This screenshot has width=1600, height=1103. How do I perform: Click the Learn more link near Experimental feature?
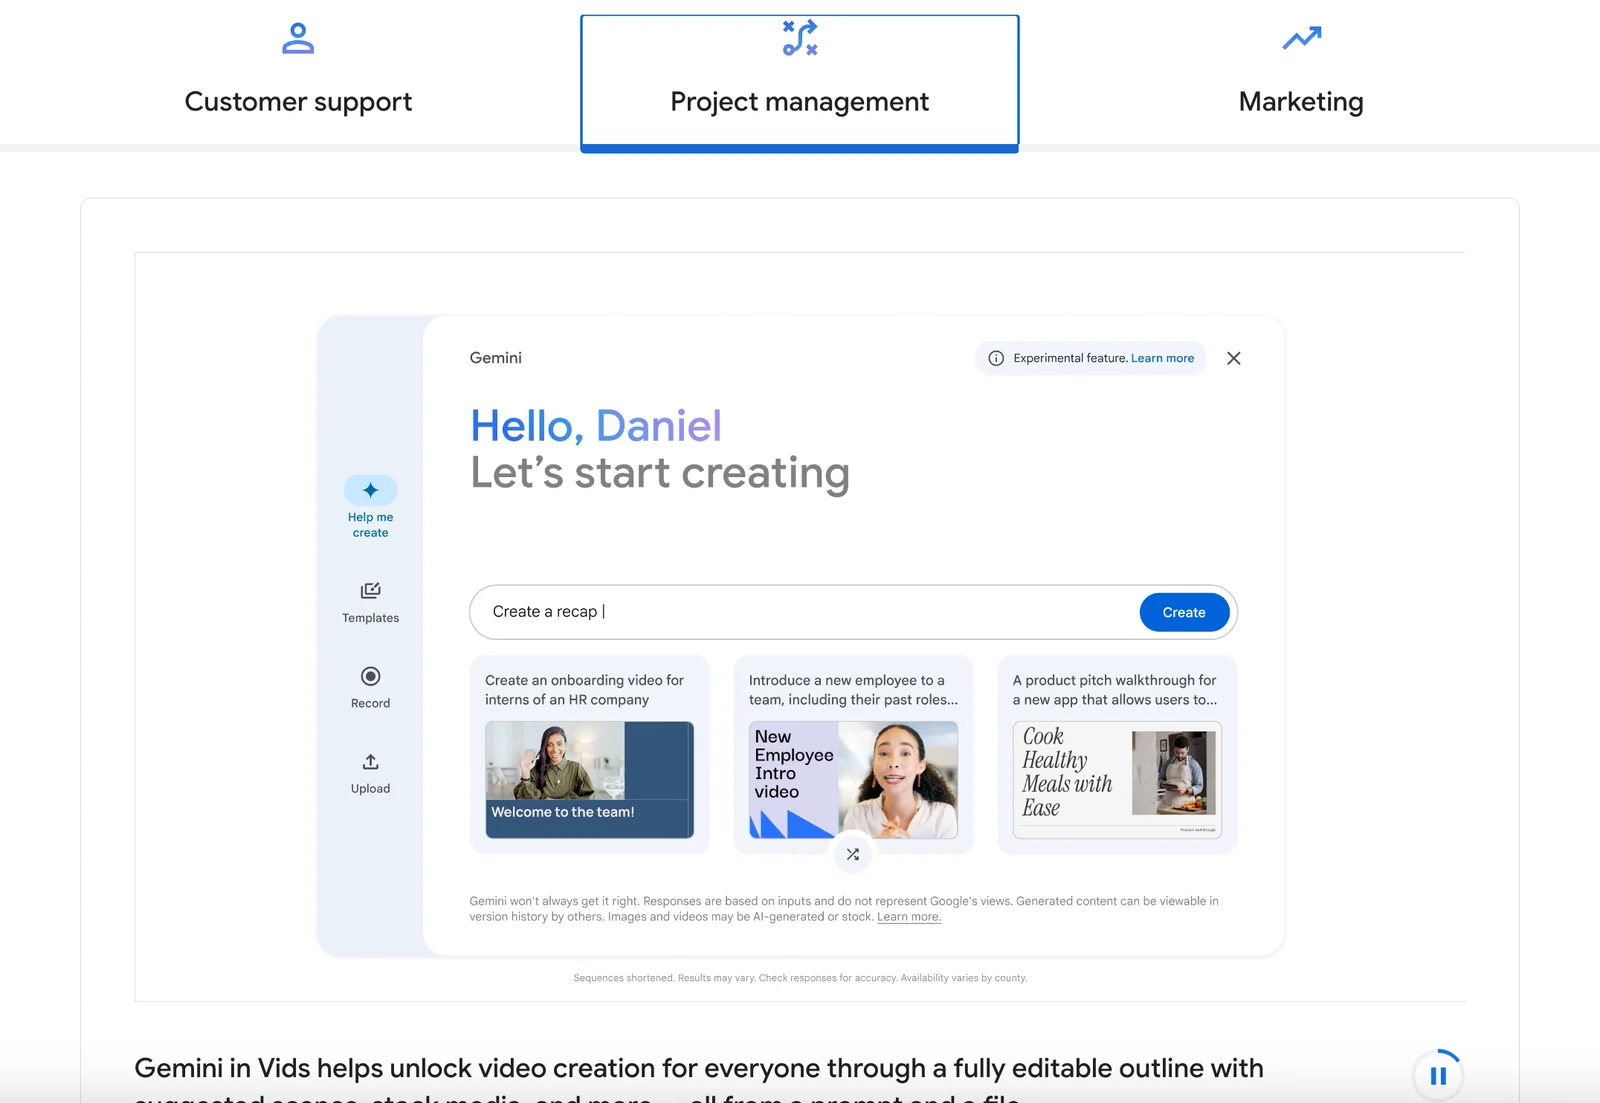1162,358
